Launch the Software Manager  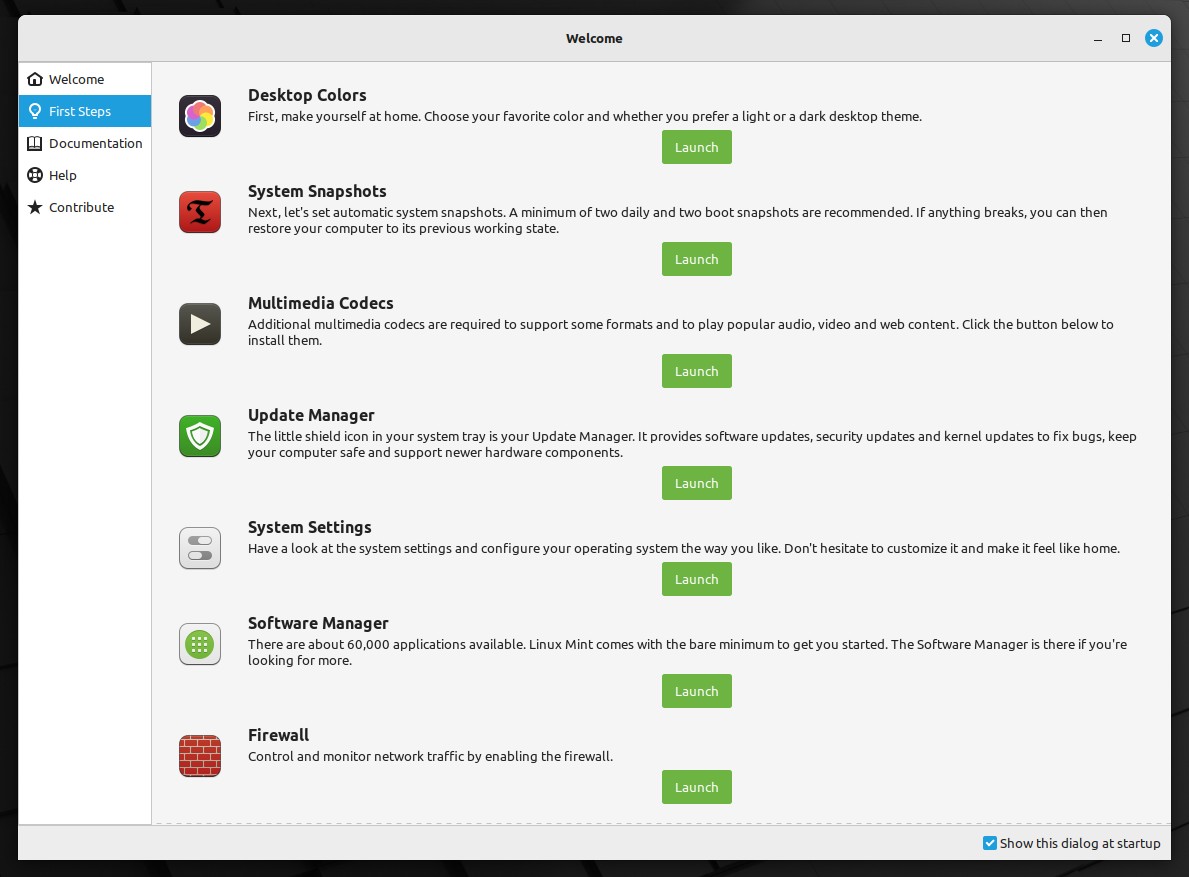[697, 691]
